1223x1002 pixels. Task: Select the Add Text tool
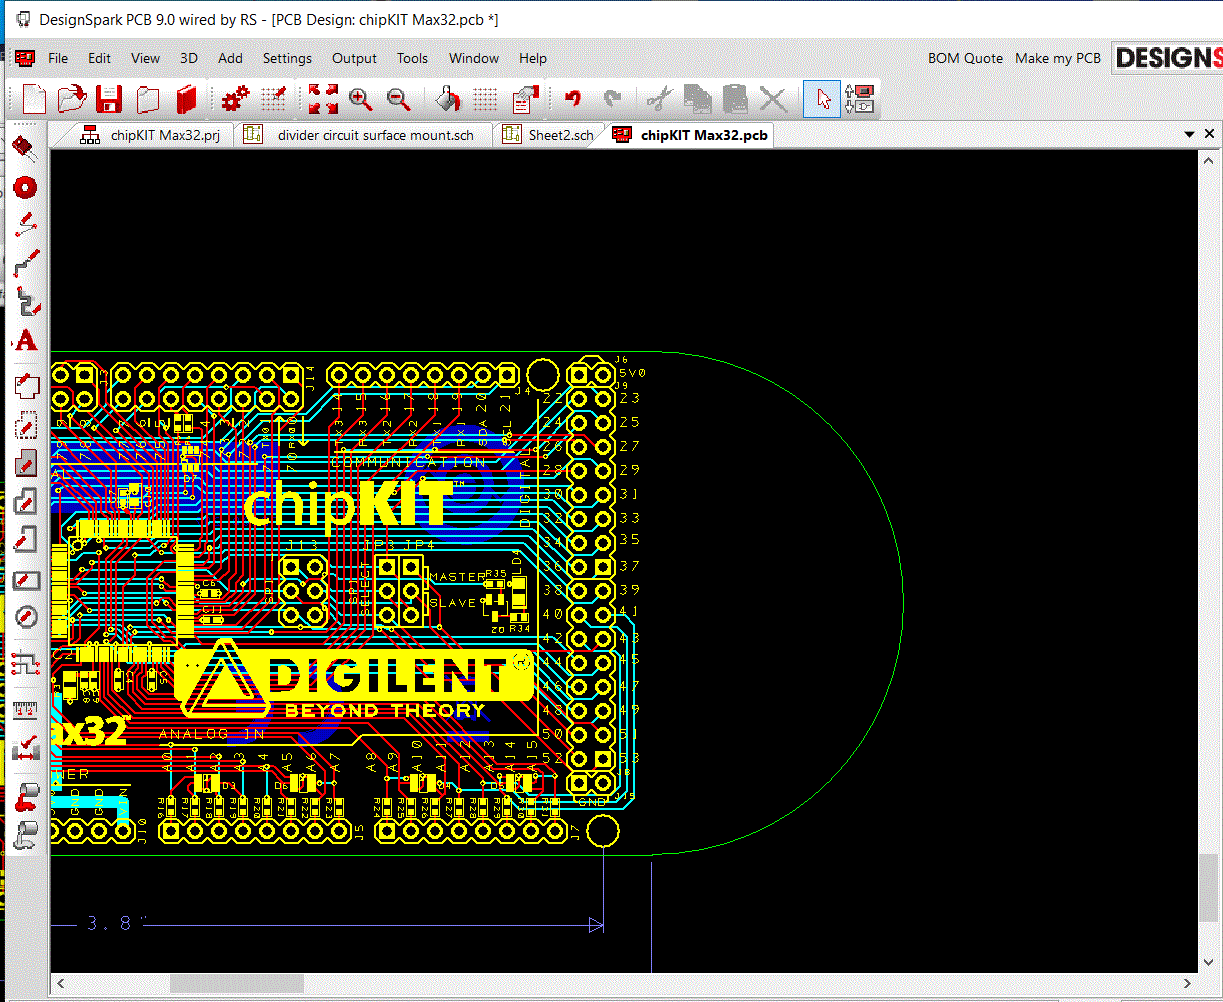click(26, 340)
